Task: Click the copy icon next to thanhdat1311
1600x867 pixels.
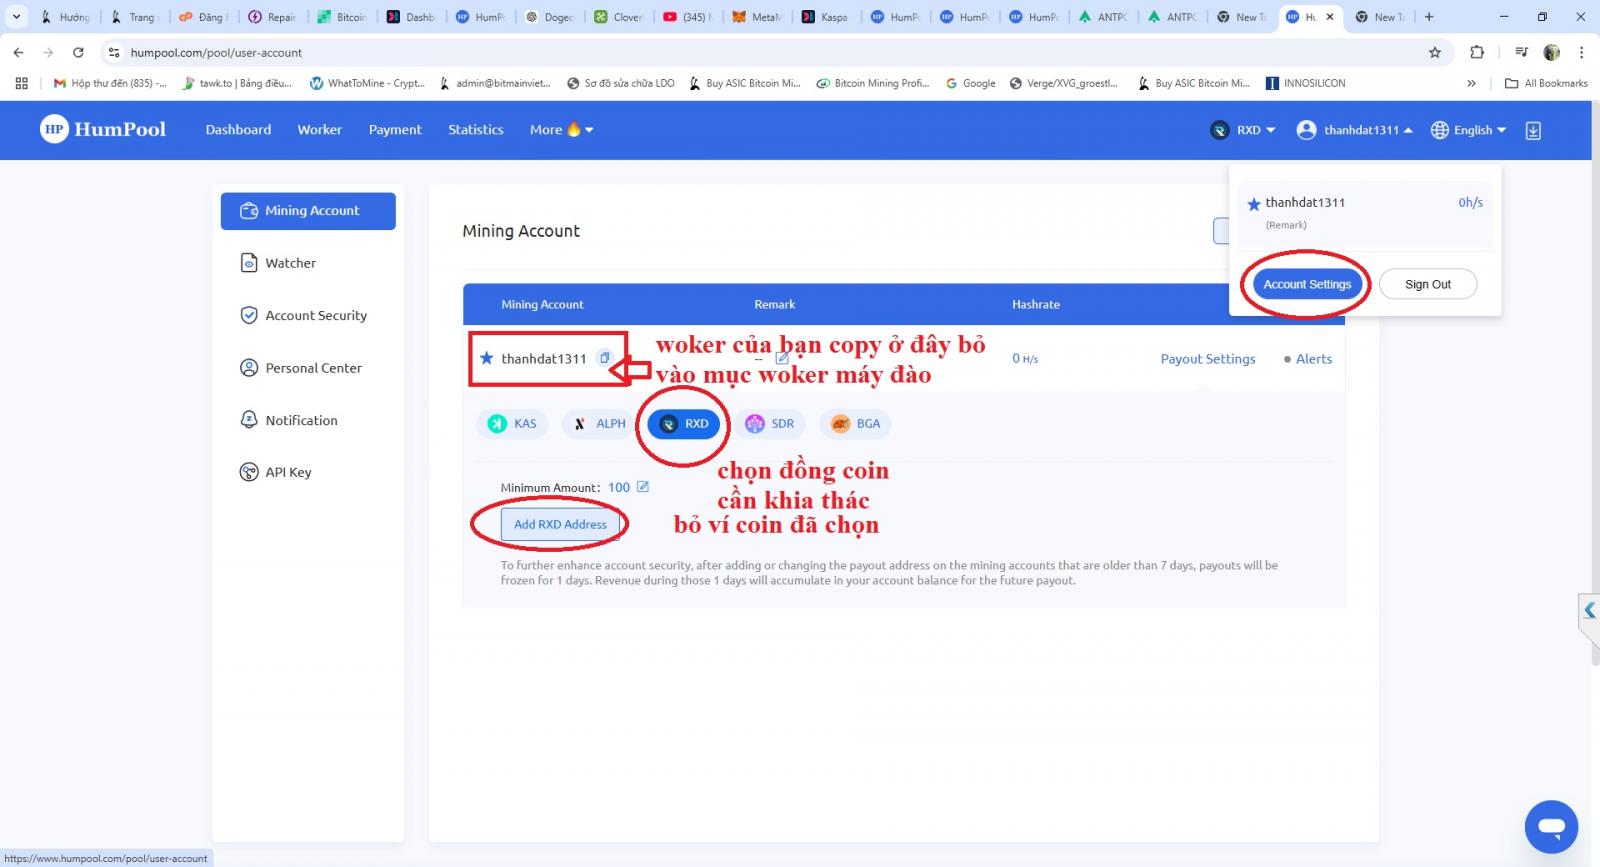Action: 604,358
